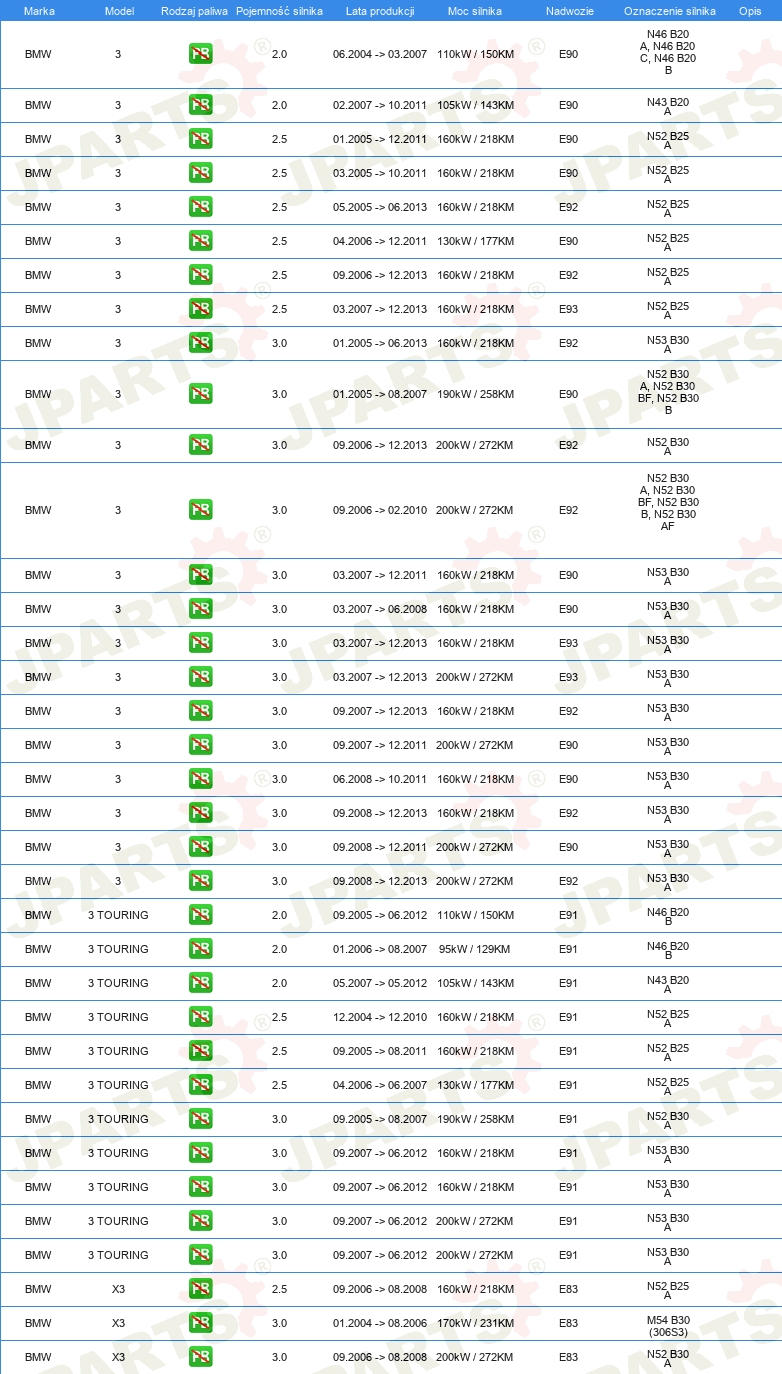Click petrol icon in 09.2006 -> 02.2010 row
Image resolution: width=782 pixels, height=1374 pixels.
point(200,510)
